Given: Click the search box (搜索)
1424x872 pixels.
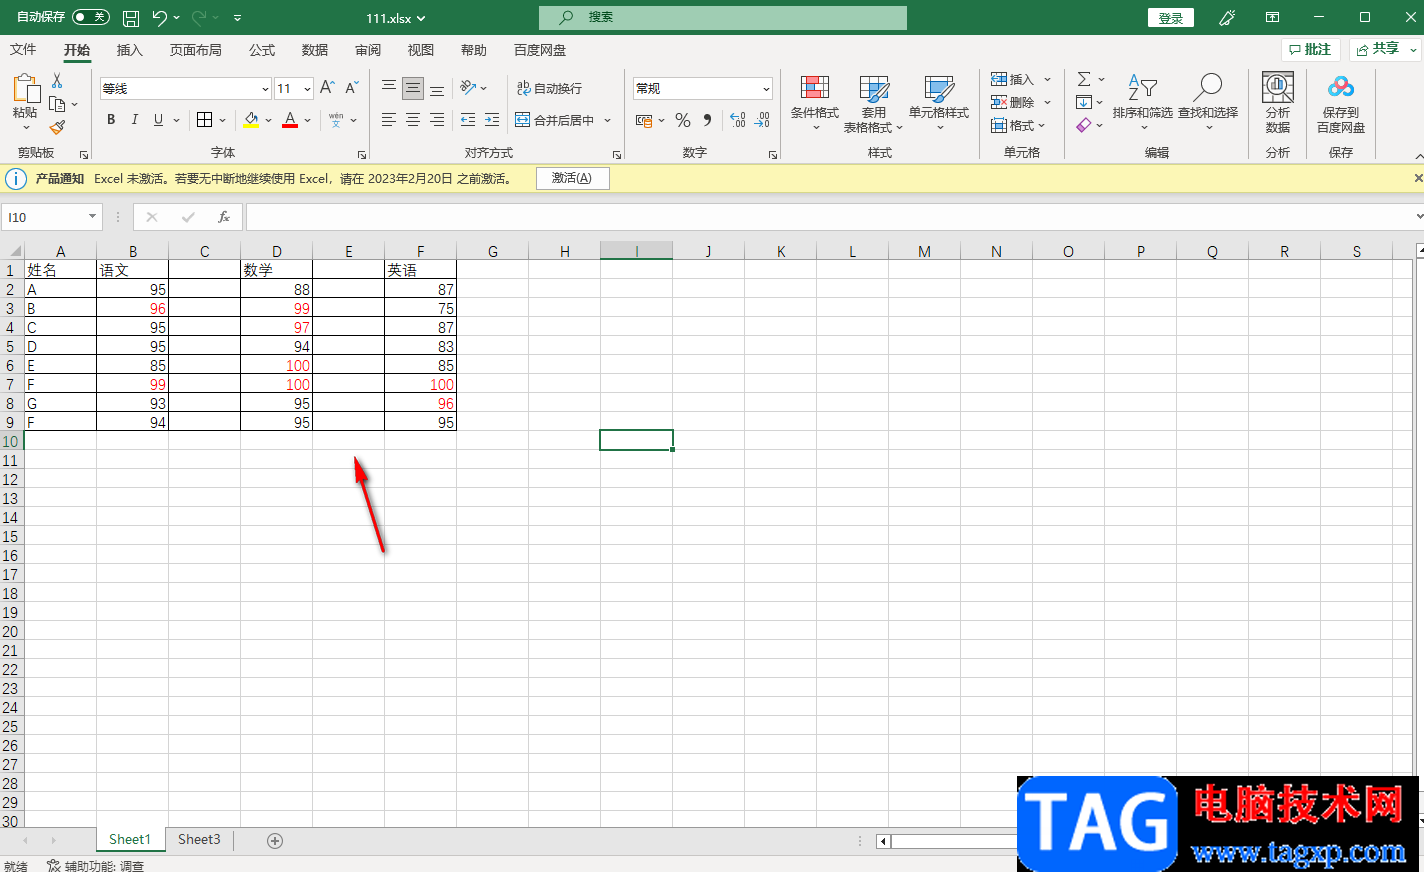Looking at the screenshot, I should pos(723,17).
